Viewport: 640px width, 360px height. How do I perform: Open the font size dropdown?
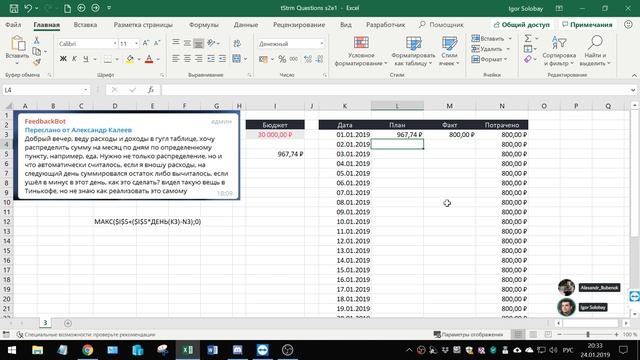coord(136,44)
